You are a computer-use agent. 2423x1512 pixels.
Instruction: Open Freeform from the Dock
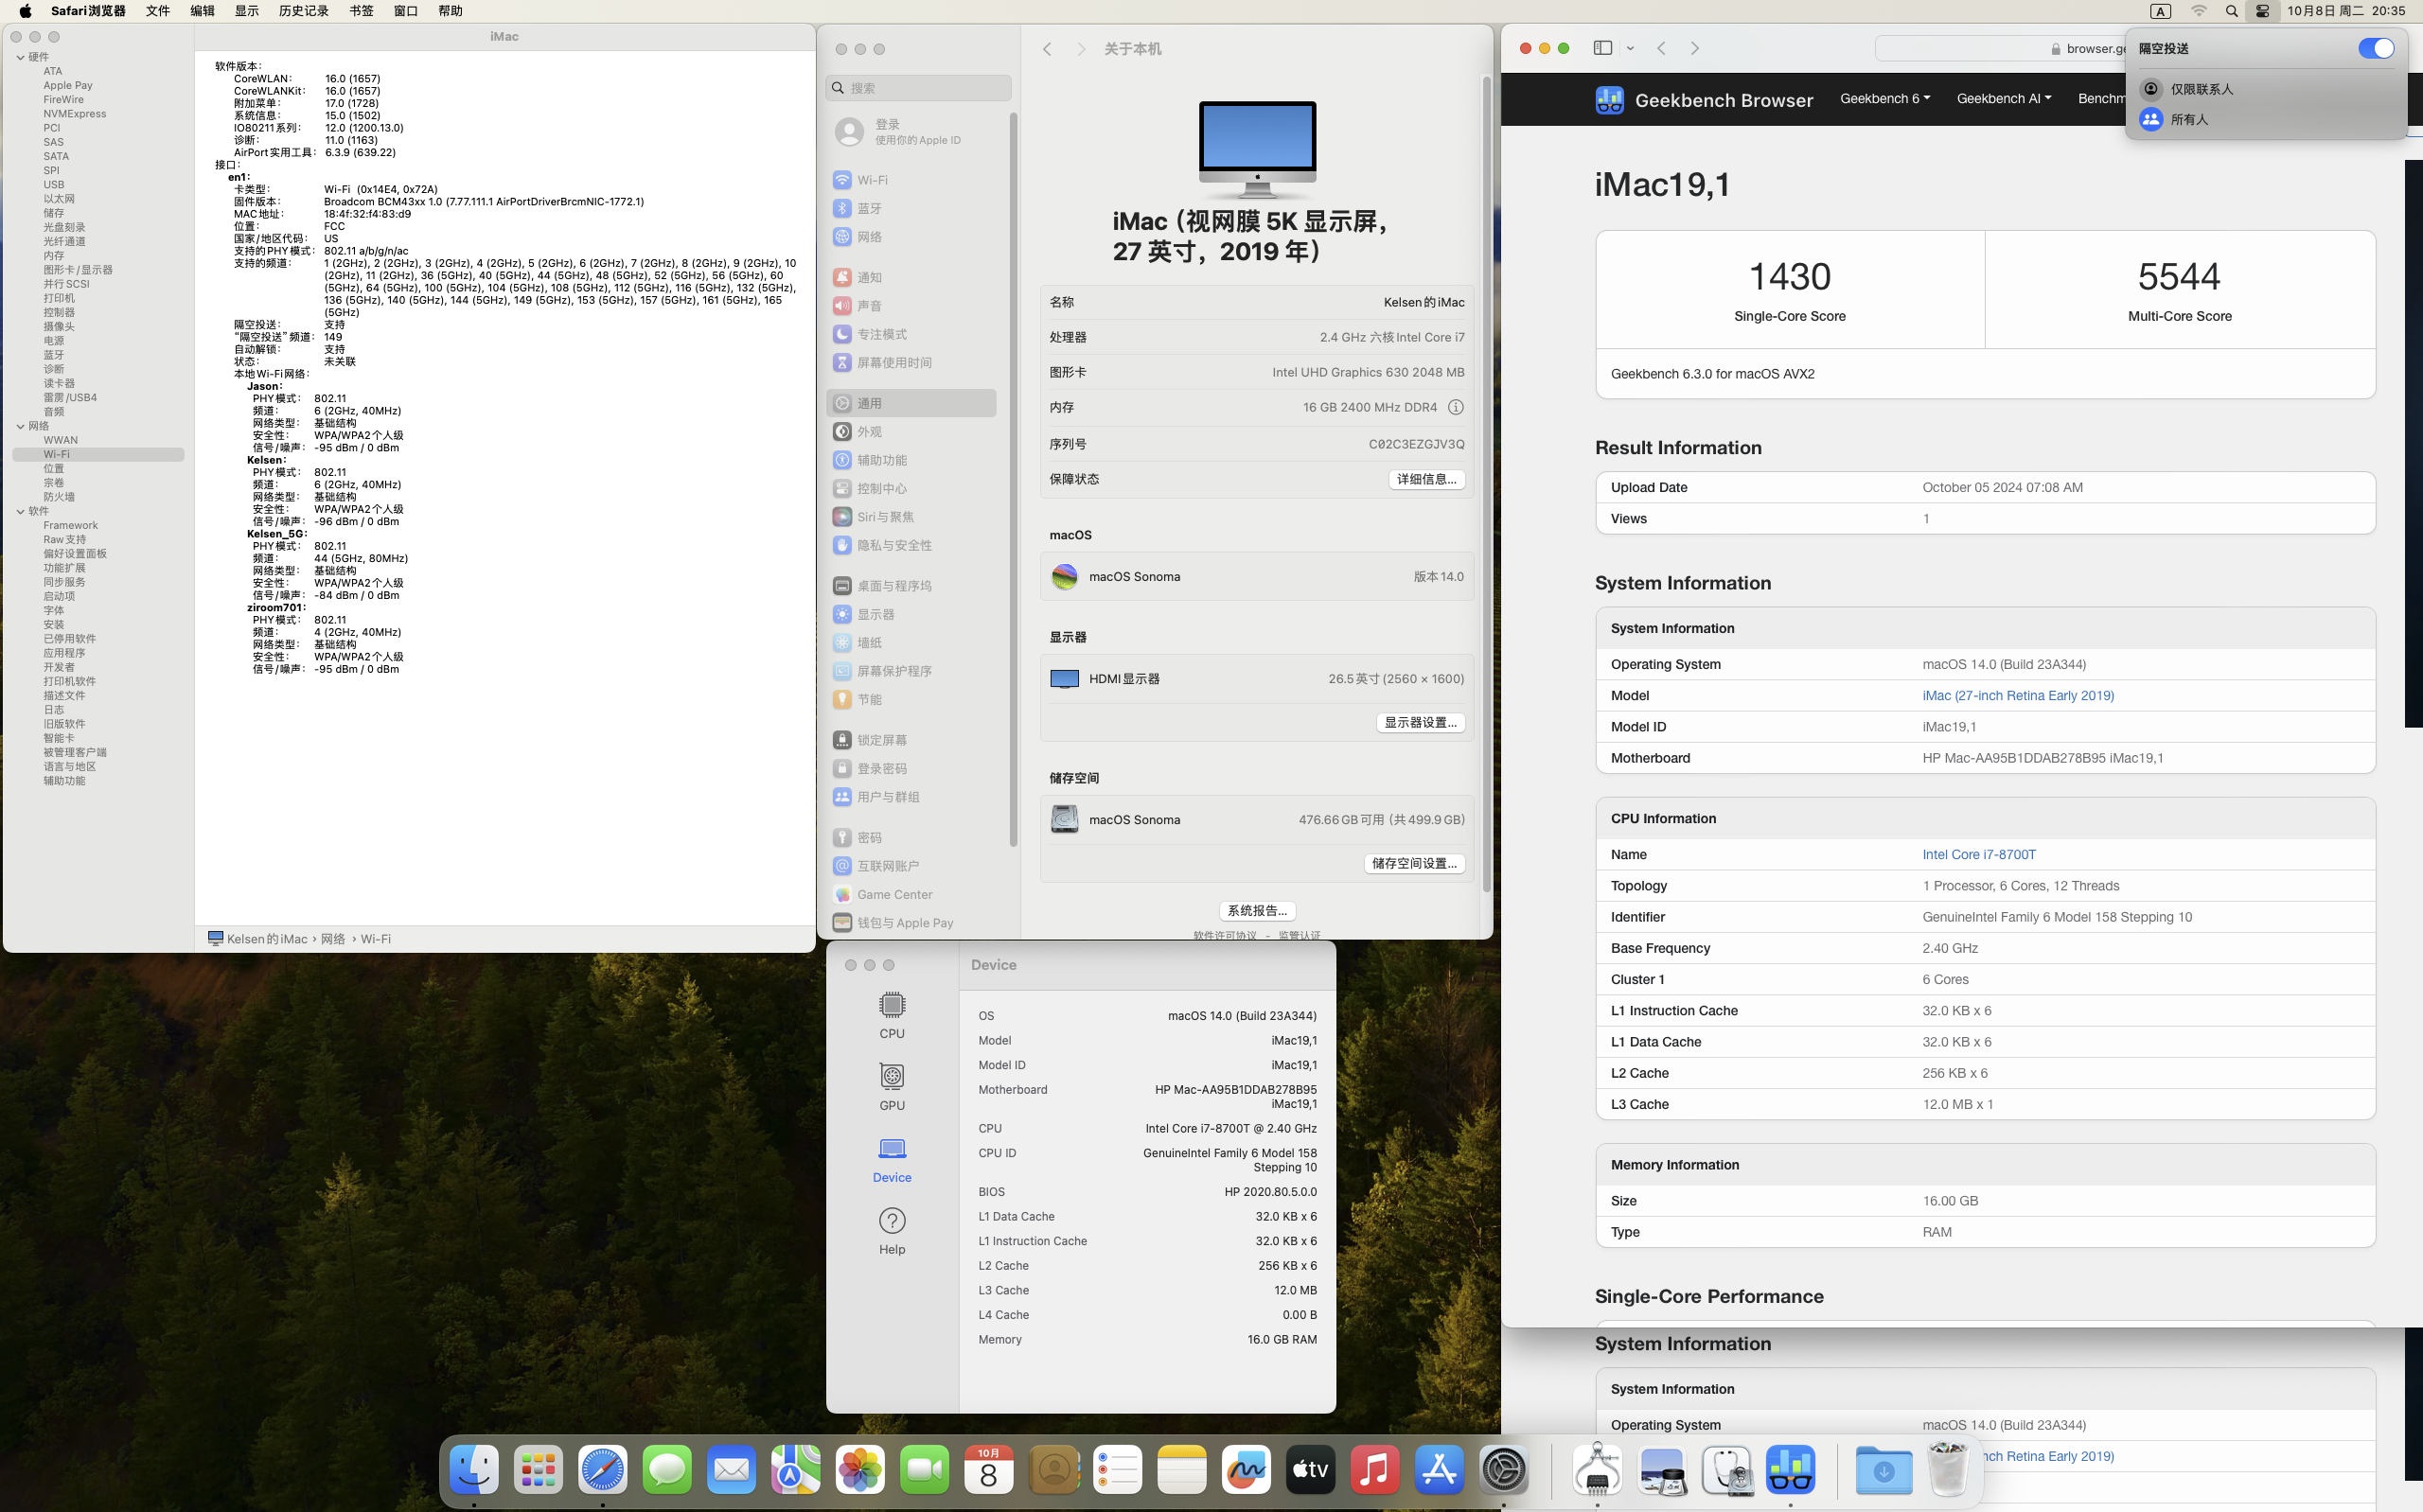pyautogui.click(x=1246, y=1469)
